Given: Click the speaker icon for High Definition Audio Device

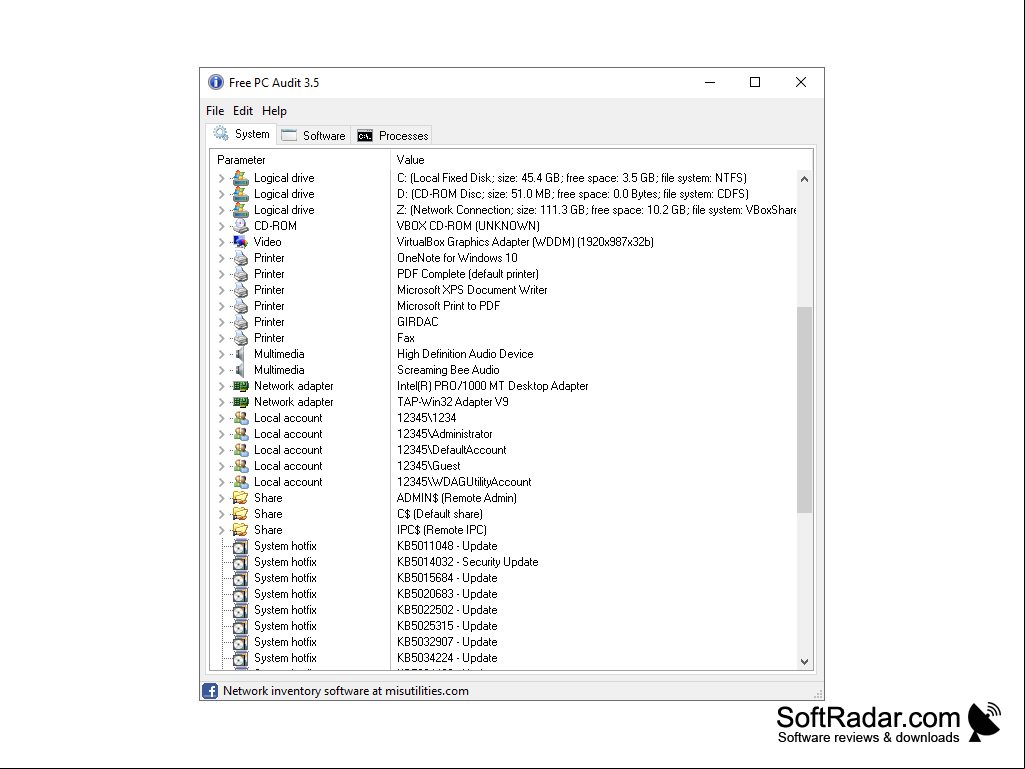Looking at the screenshot, I should coord(241,354).
